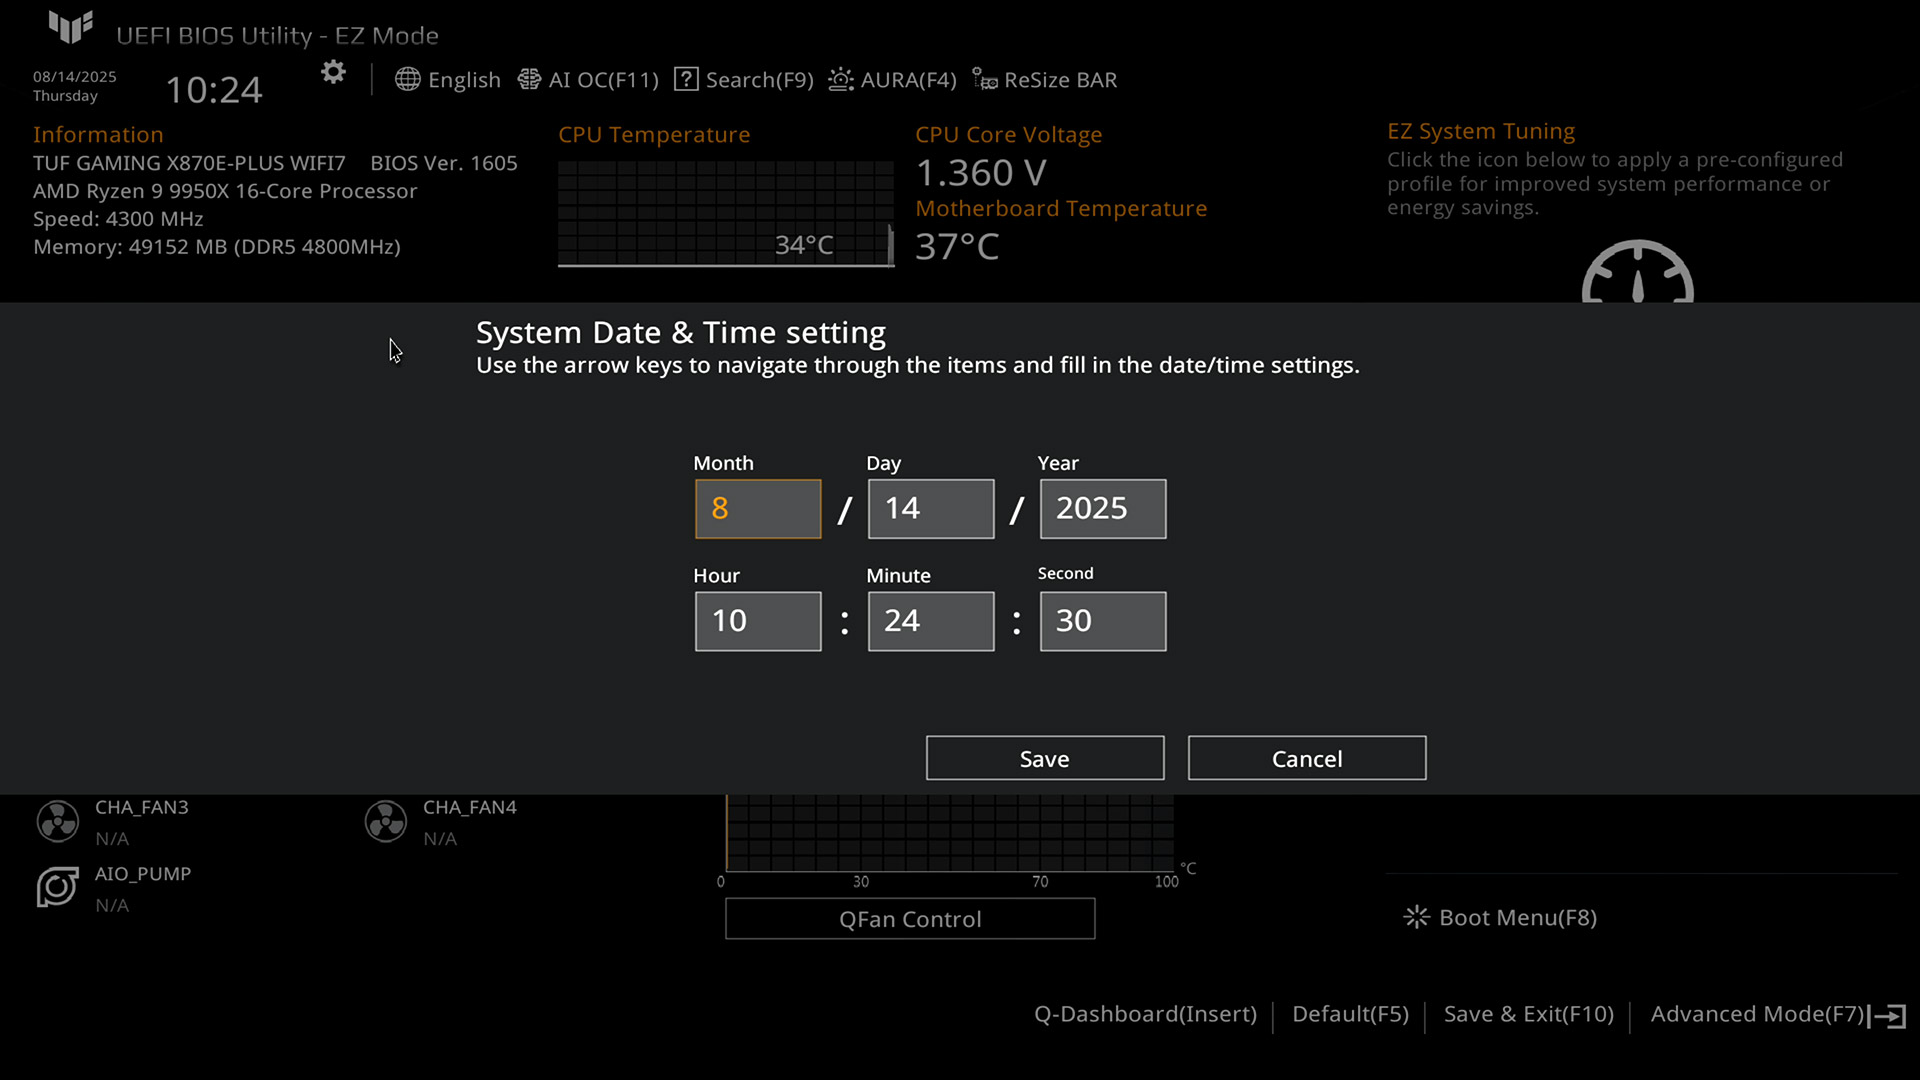Click the CHA_FAN3 fan icon
Image resolution: width=1920 pixels, height=1080 pixels.
click(x=58, y=822)
